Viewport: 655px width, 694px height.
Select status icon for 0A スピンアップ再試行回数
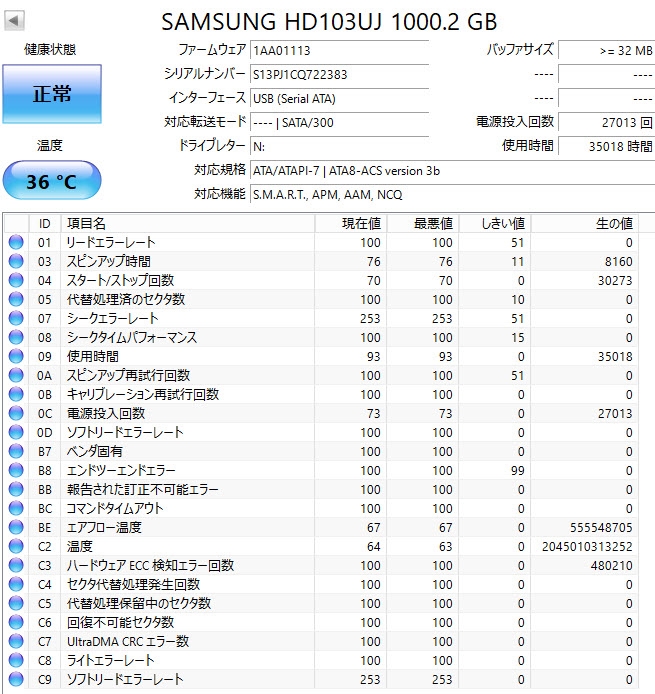coord(16,375)
